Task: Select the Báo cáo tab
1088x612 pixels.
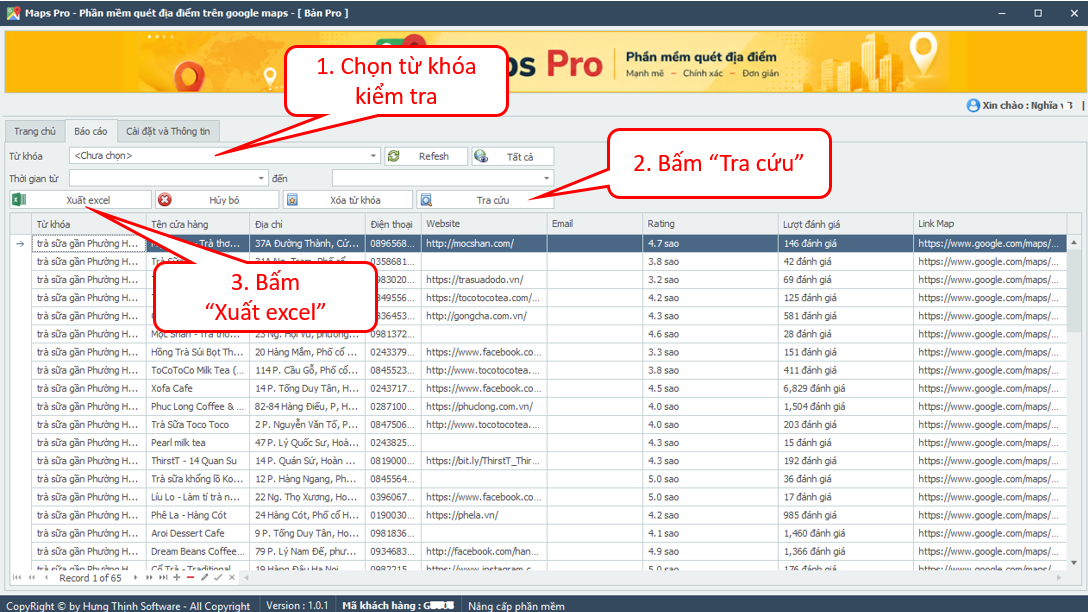Action: [91, 131]
